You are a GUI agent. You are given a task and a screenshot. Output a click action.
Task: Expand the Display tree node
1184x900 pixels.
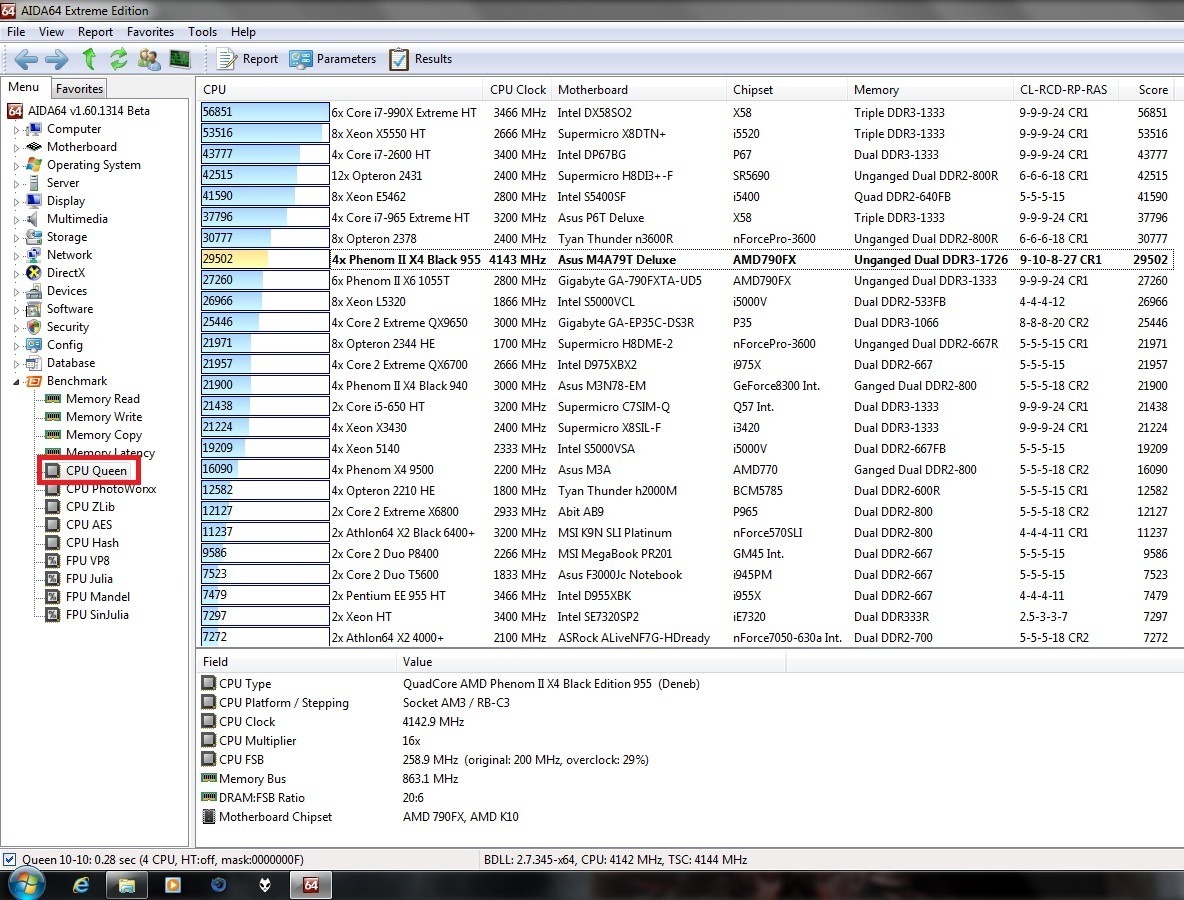click(x=17, y=202)
